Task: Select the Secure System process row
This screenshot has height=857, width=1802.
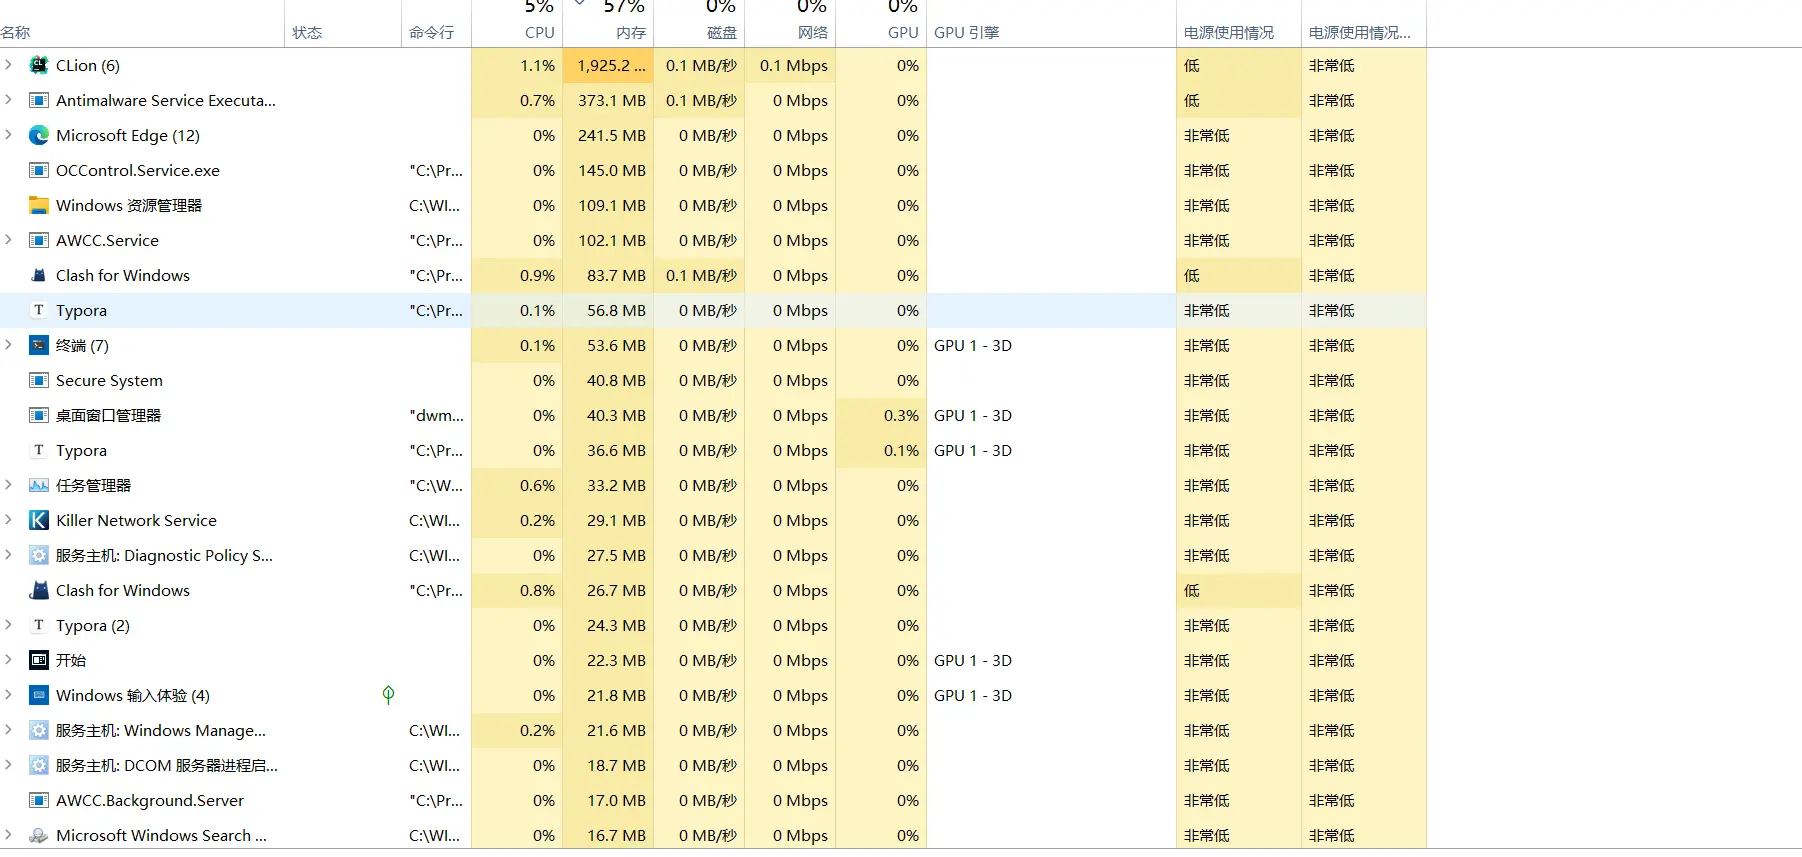Action: (x=109, y=381)
